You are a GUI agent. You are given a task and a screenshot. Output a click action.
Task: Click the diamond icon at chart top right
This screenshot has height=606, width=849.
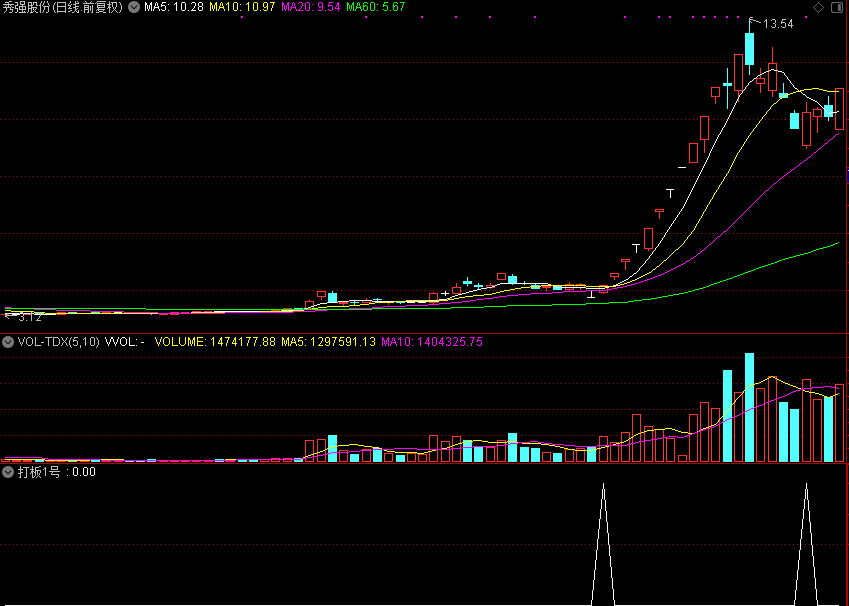(819, 7)
